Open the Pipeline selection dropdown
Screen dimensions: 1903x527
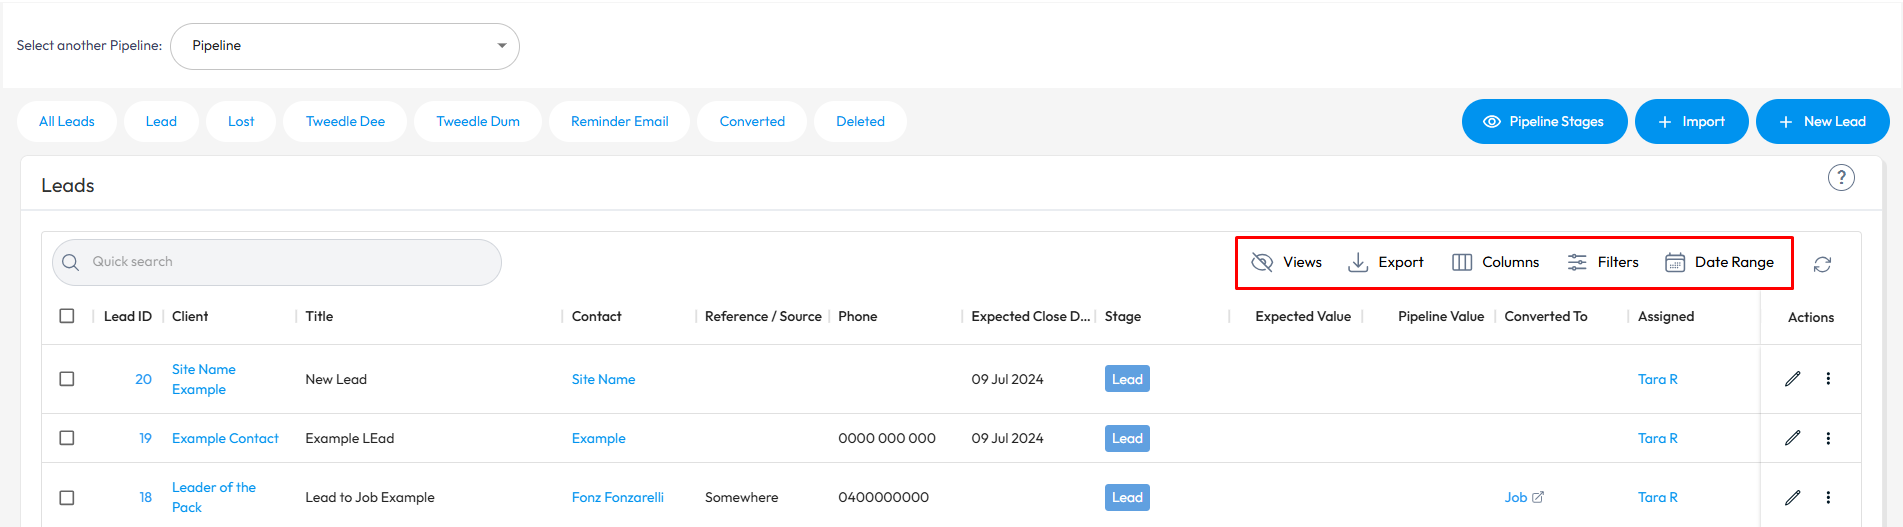point(345,46)
